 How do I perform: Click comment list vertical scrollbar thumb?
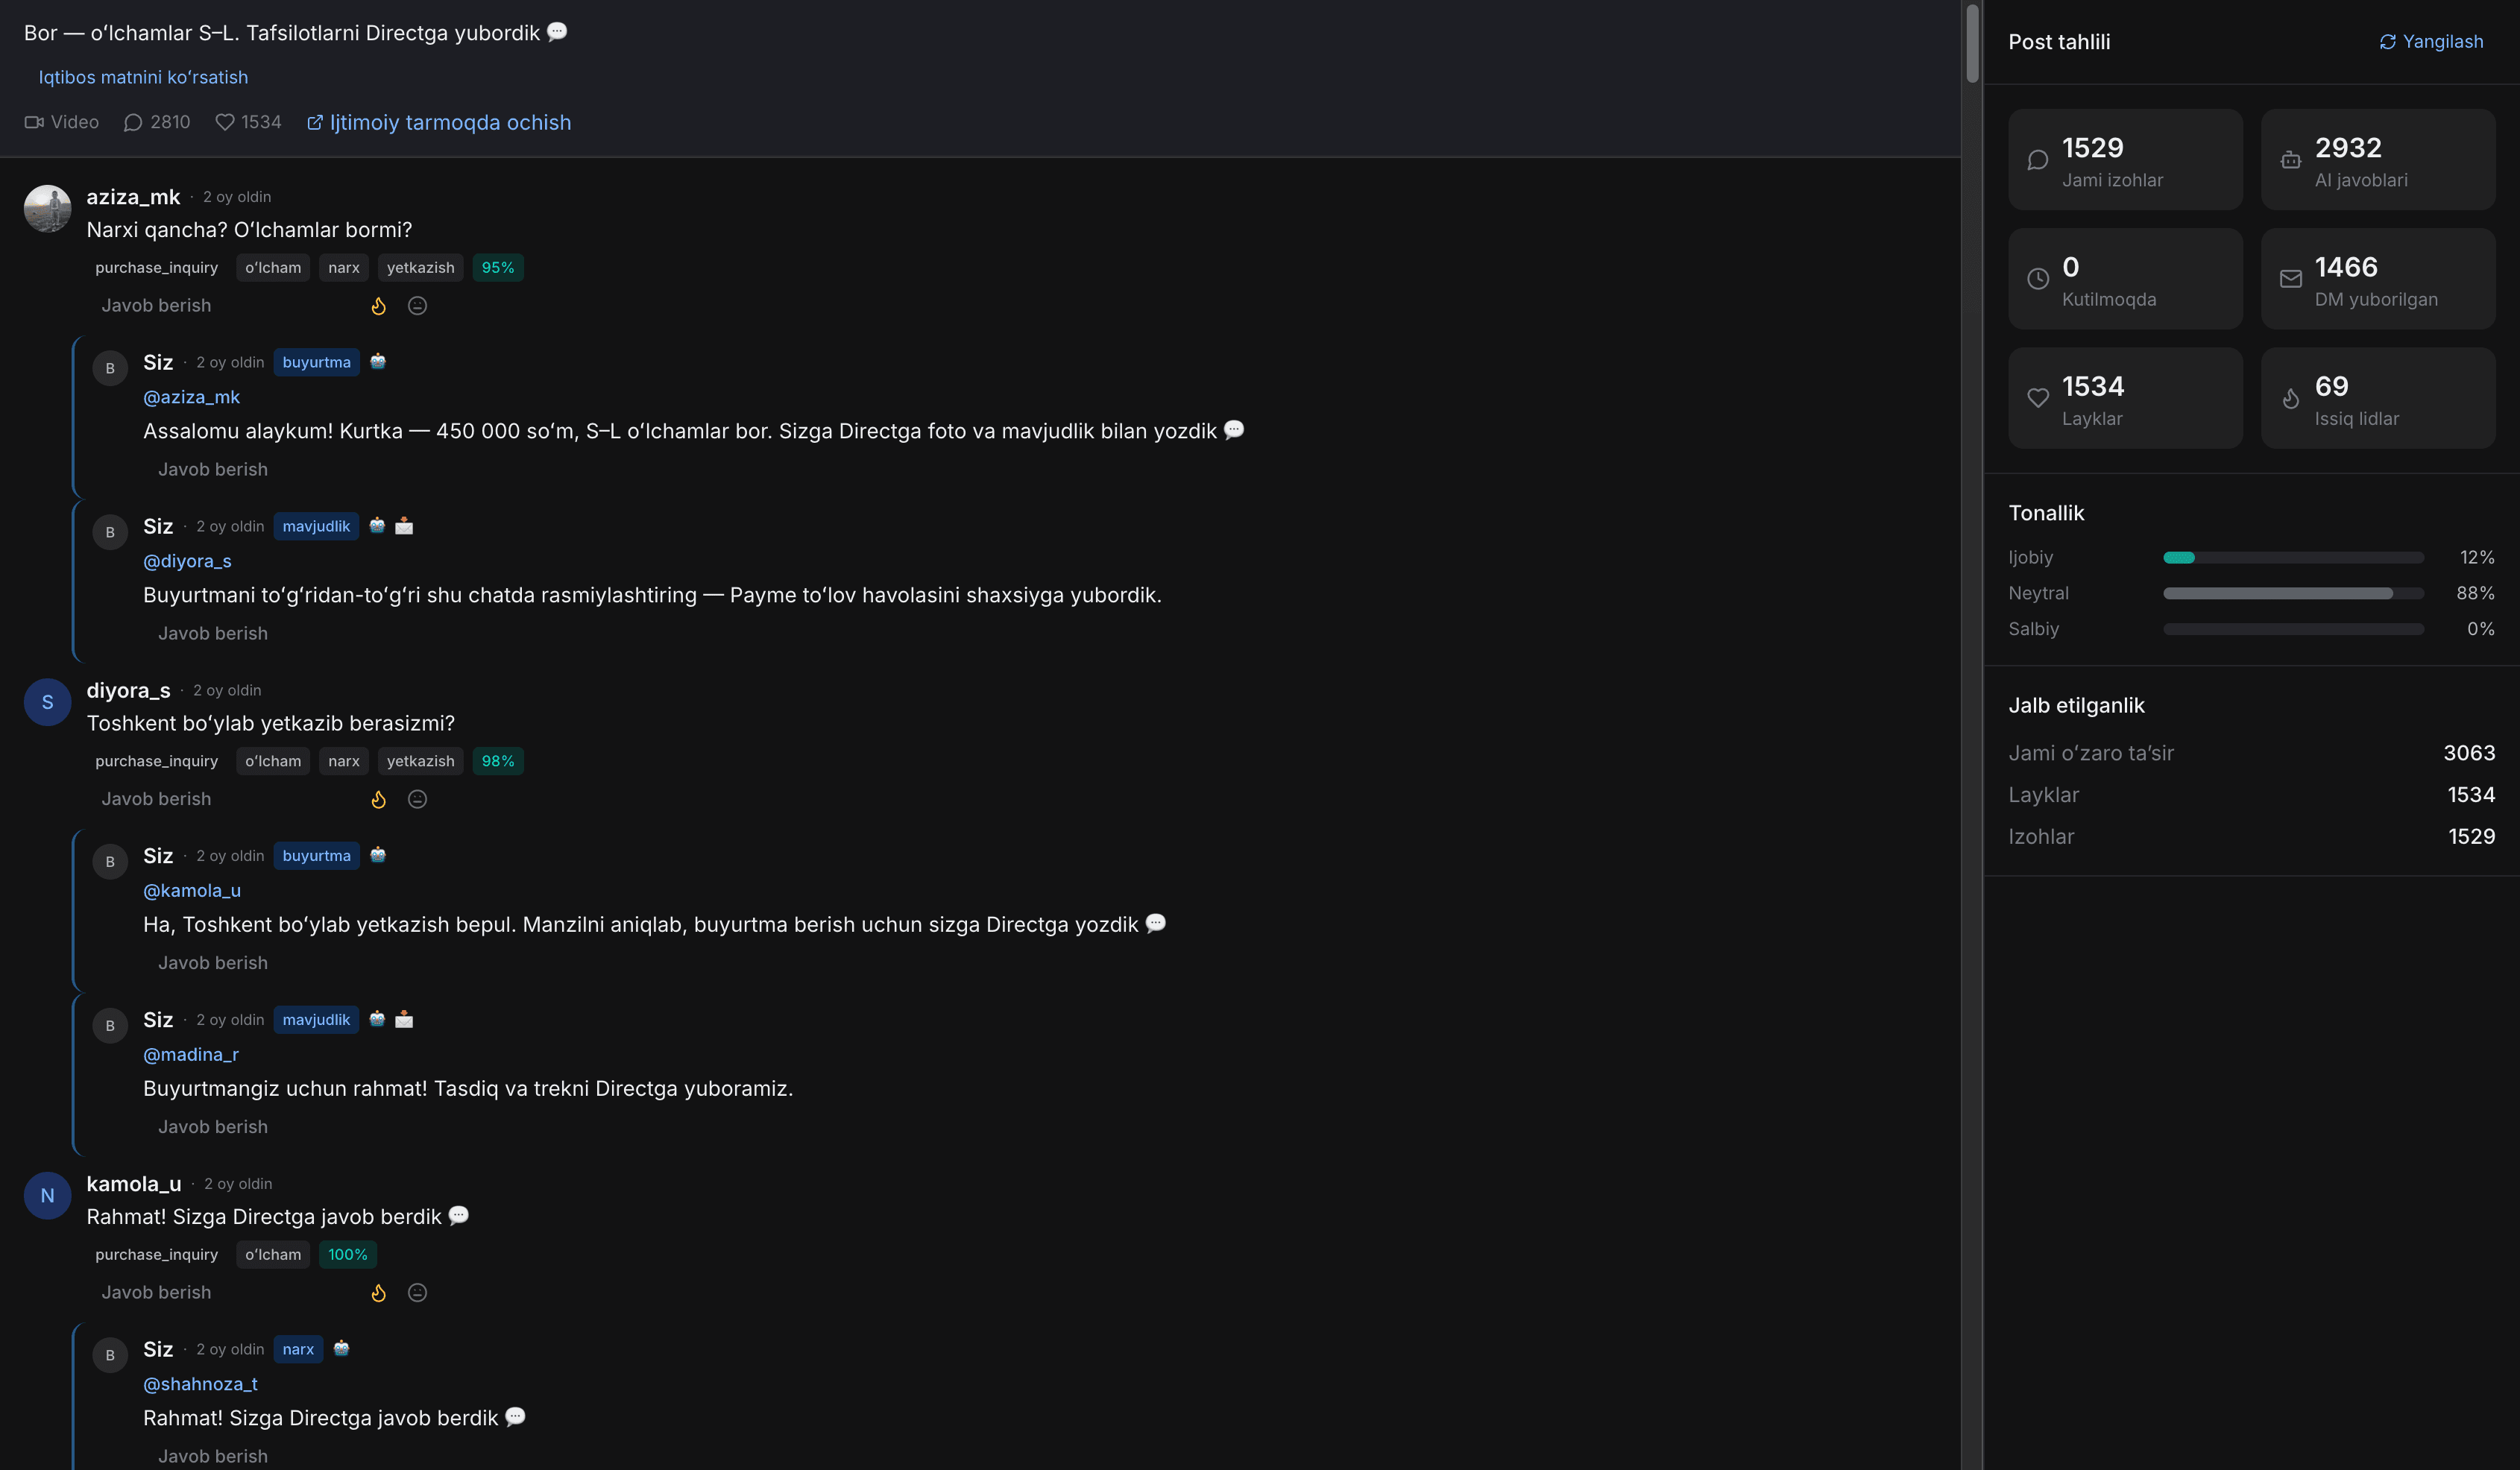(x=1972, y=43)
